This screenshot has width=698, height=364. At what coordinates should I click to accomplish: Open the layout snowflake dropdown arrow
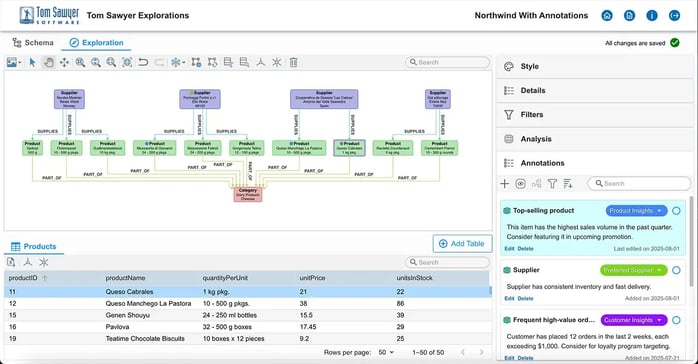183,63
